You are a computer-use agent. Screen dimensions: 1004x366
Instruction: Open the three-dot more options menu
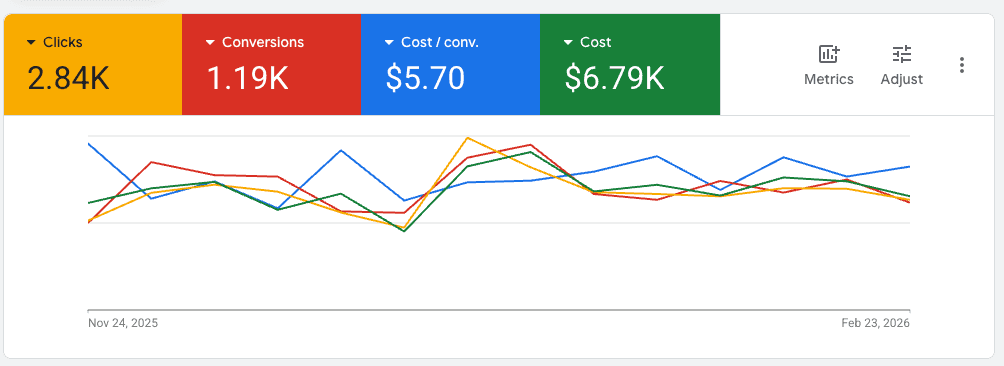[962, 65]
